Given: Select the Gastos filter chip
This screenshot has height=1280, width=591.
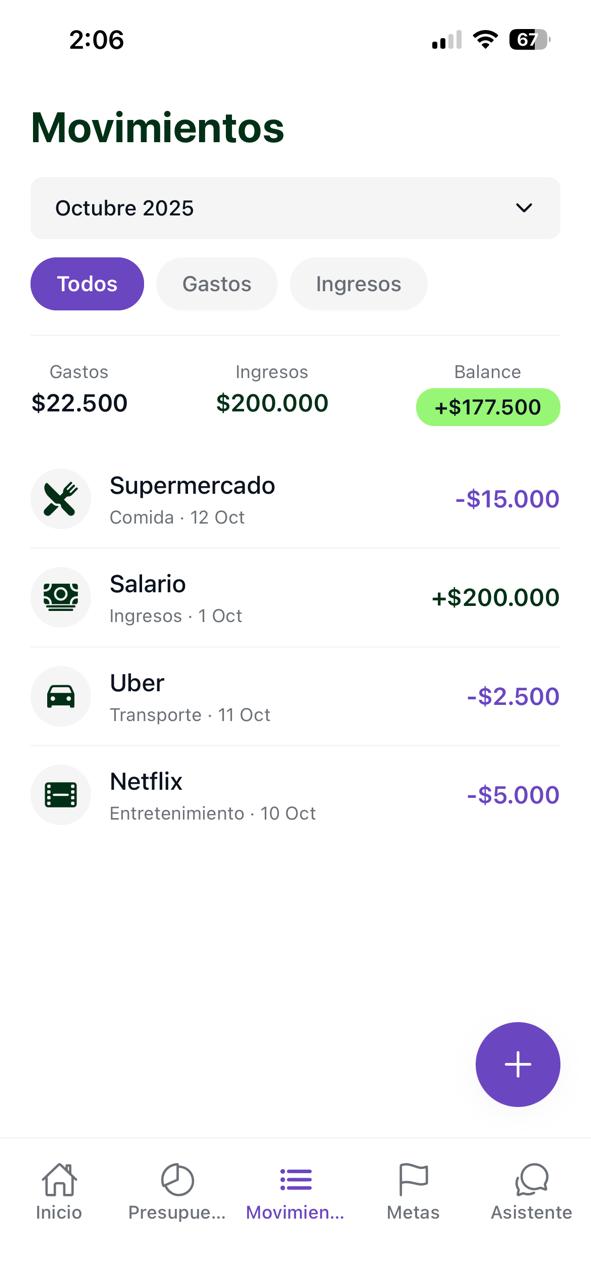Looking at the screenshot, I should point(216,284).
